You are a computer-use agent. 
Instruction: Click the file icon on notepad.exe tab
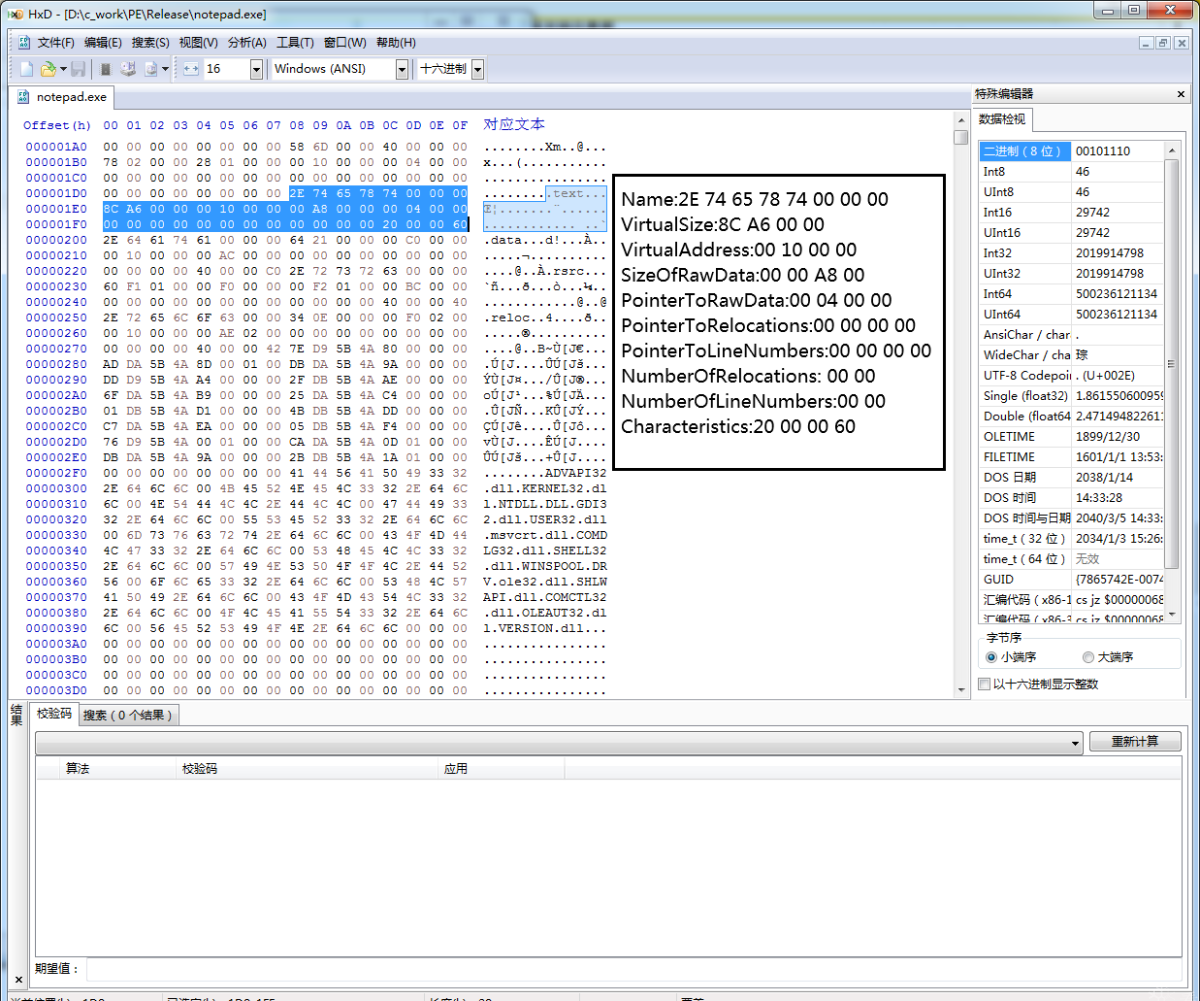click(x=23, y=98)
